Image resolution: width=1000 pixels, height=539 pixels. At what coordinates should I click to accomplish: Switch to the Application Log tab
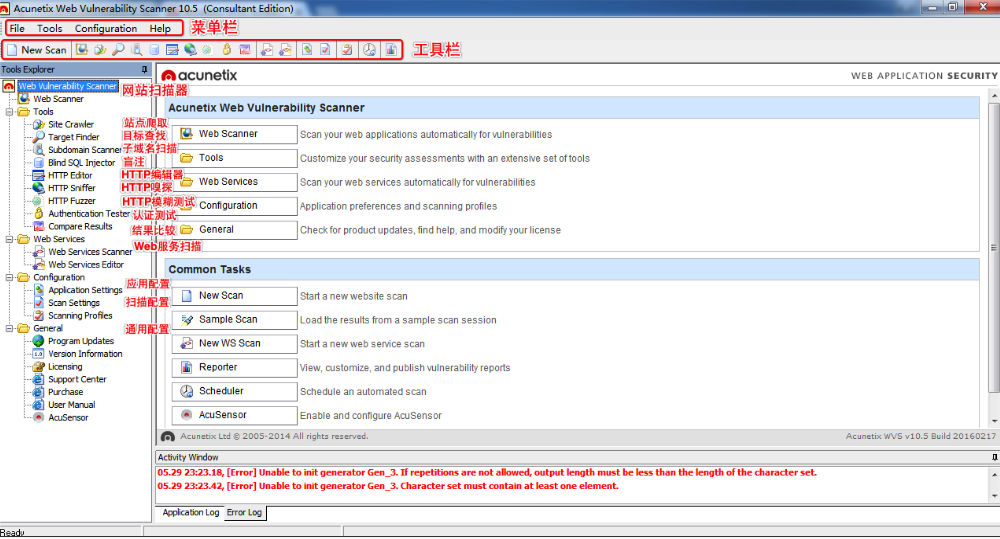tap(190, 512)
